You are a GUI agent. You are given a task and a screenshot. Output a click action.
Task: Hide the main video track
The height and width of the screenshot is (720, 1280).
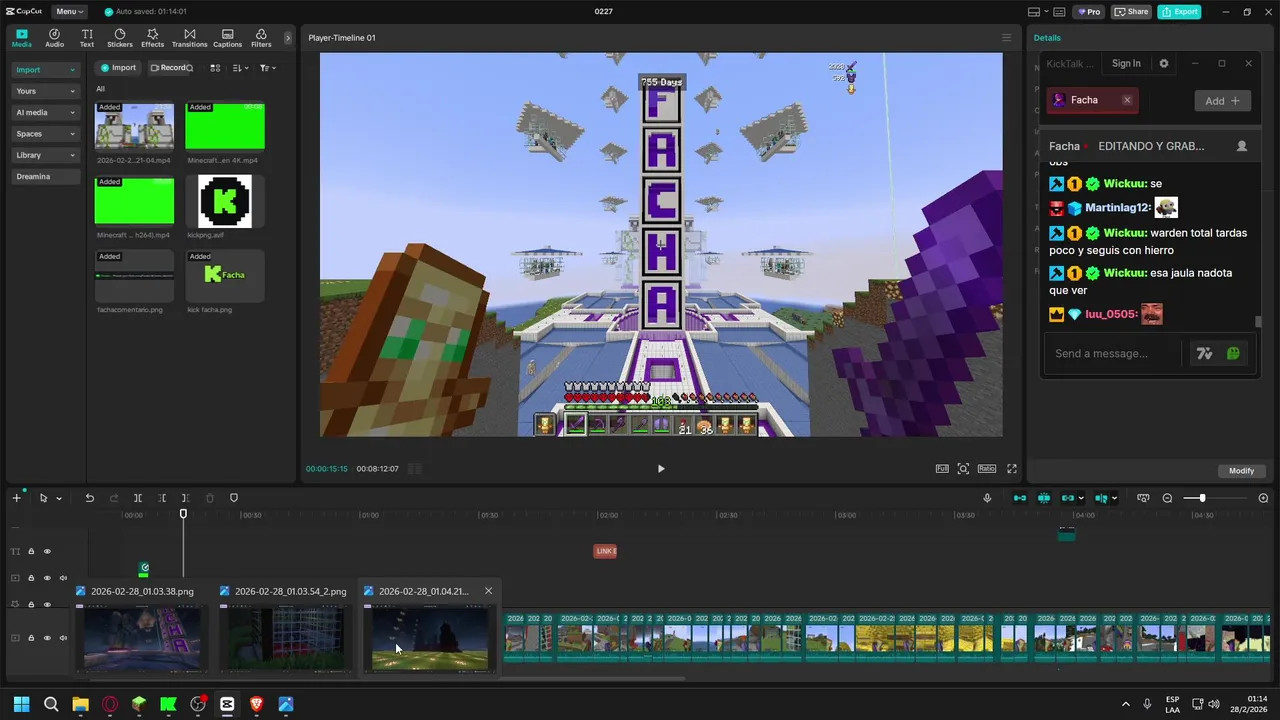47,638
